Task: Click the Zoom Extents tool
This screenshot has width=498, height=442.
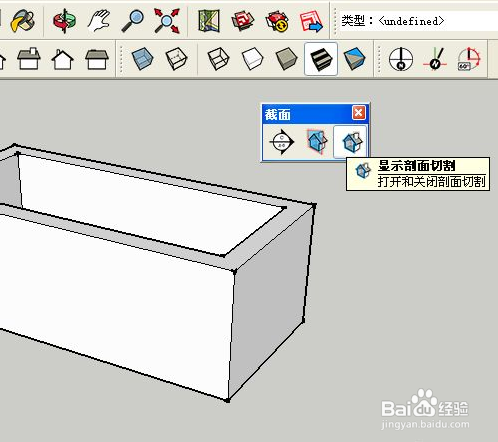Action: 166,21
